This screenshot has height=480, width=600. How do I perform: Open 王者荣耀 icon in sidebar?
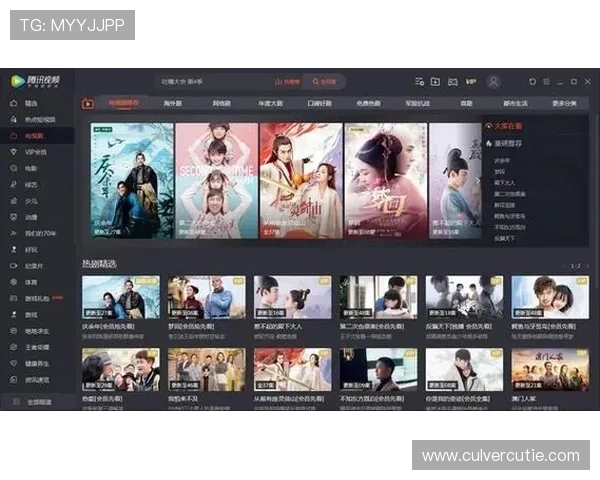[x=13, y=347]
